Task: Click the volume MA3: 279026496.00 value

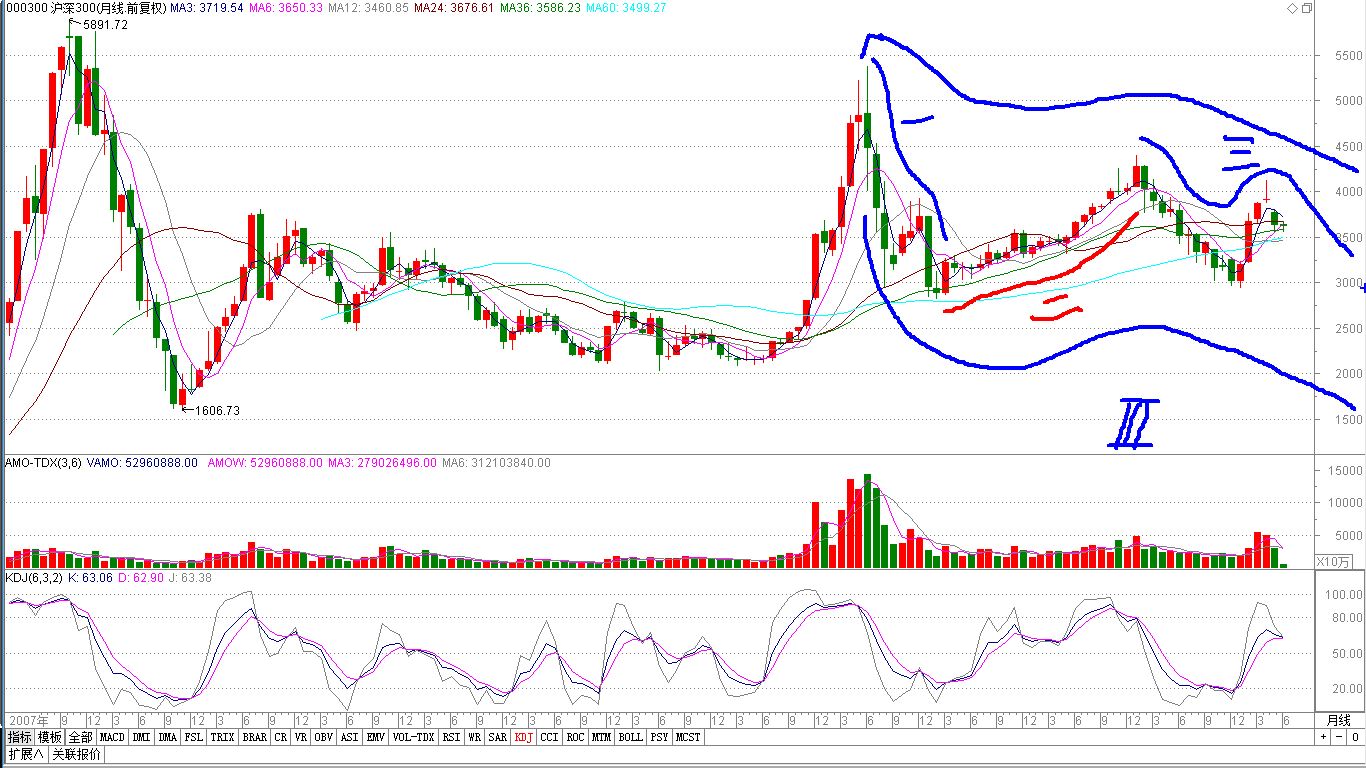Action: pyautogui.click(x=383, y=463)
